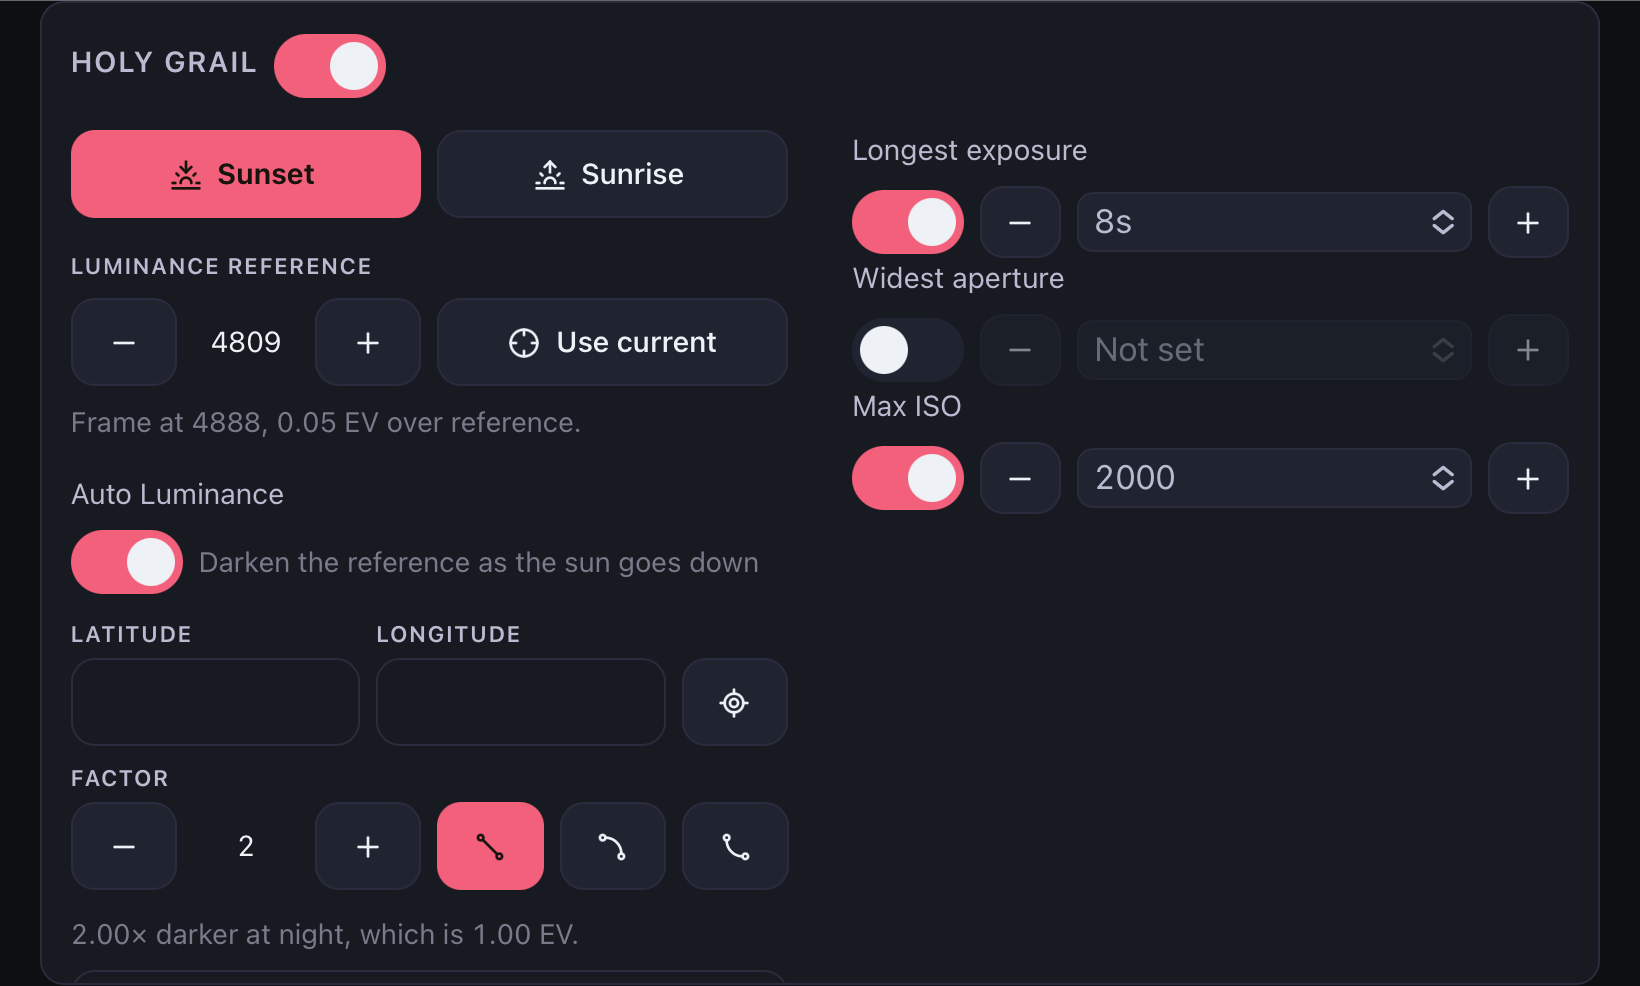Switch to the Sunrise mode
1640x986 pixels.
pos(612,174)
